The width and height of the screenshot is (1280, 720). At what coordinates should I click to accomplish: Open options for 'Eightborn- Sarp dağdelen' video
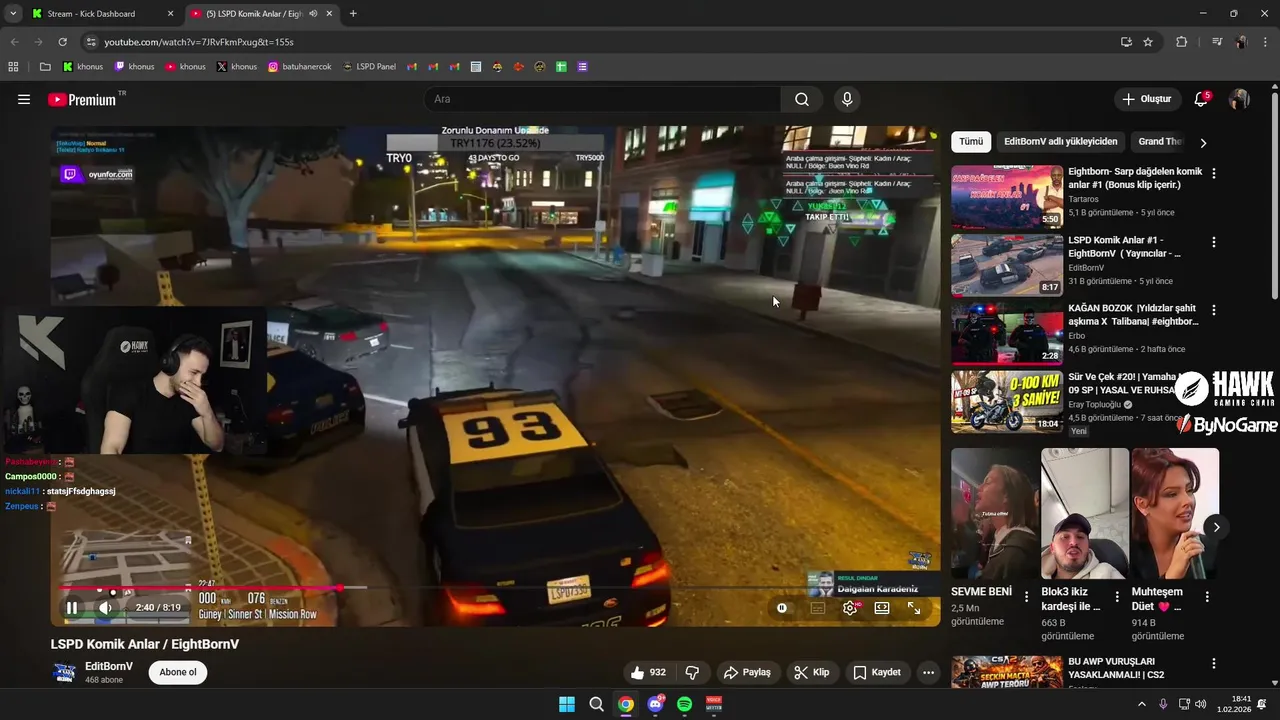pos(1214,173)
